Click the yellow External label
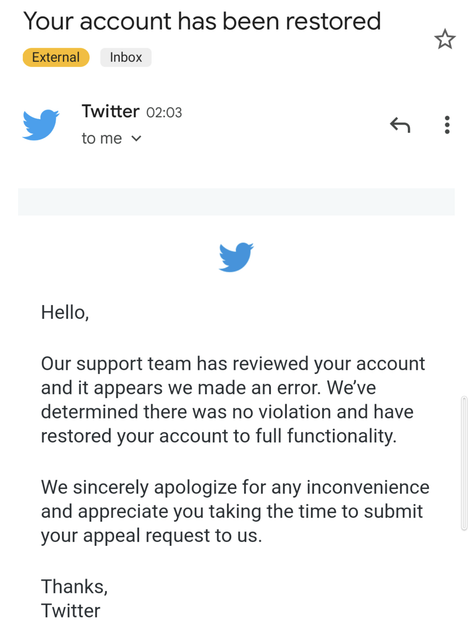 click(x=56, y=57)
